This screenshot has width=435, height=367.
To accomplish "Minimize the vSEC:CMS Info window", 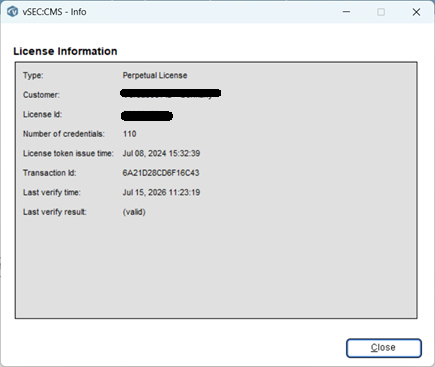I will tap(346, 12).
